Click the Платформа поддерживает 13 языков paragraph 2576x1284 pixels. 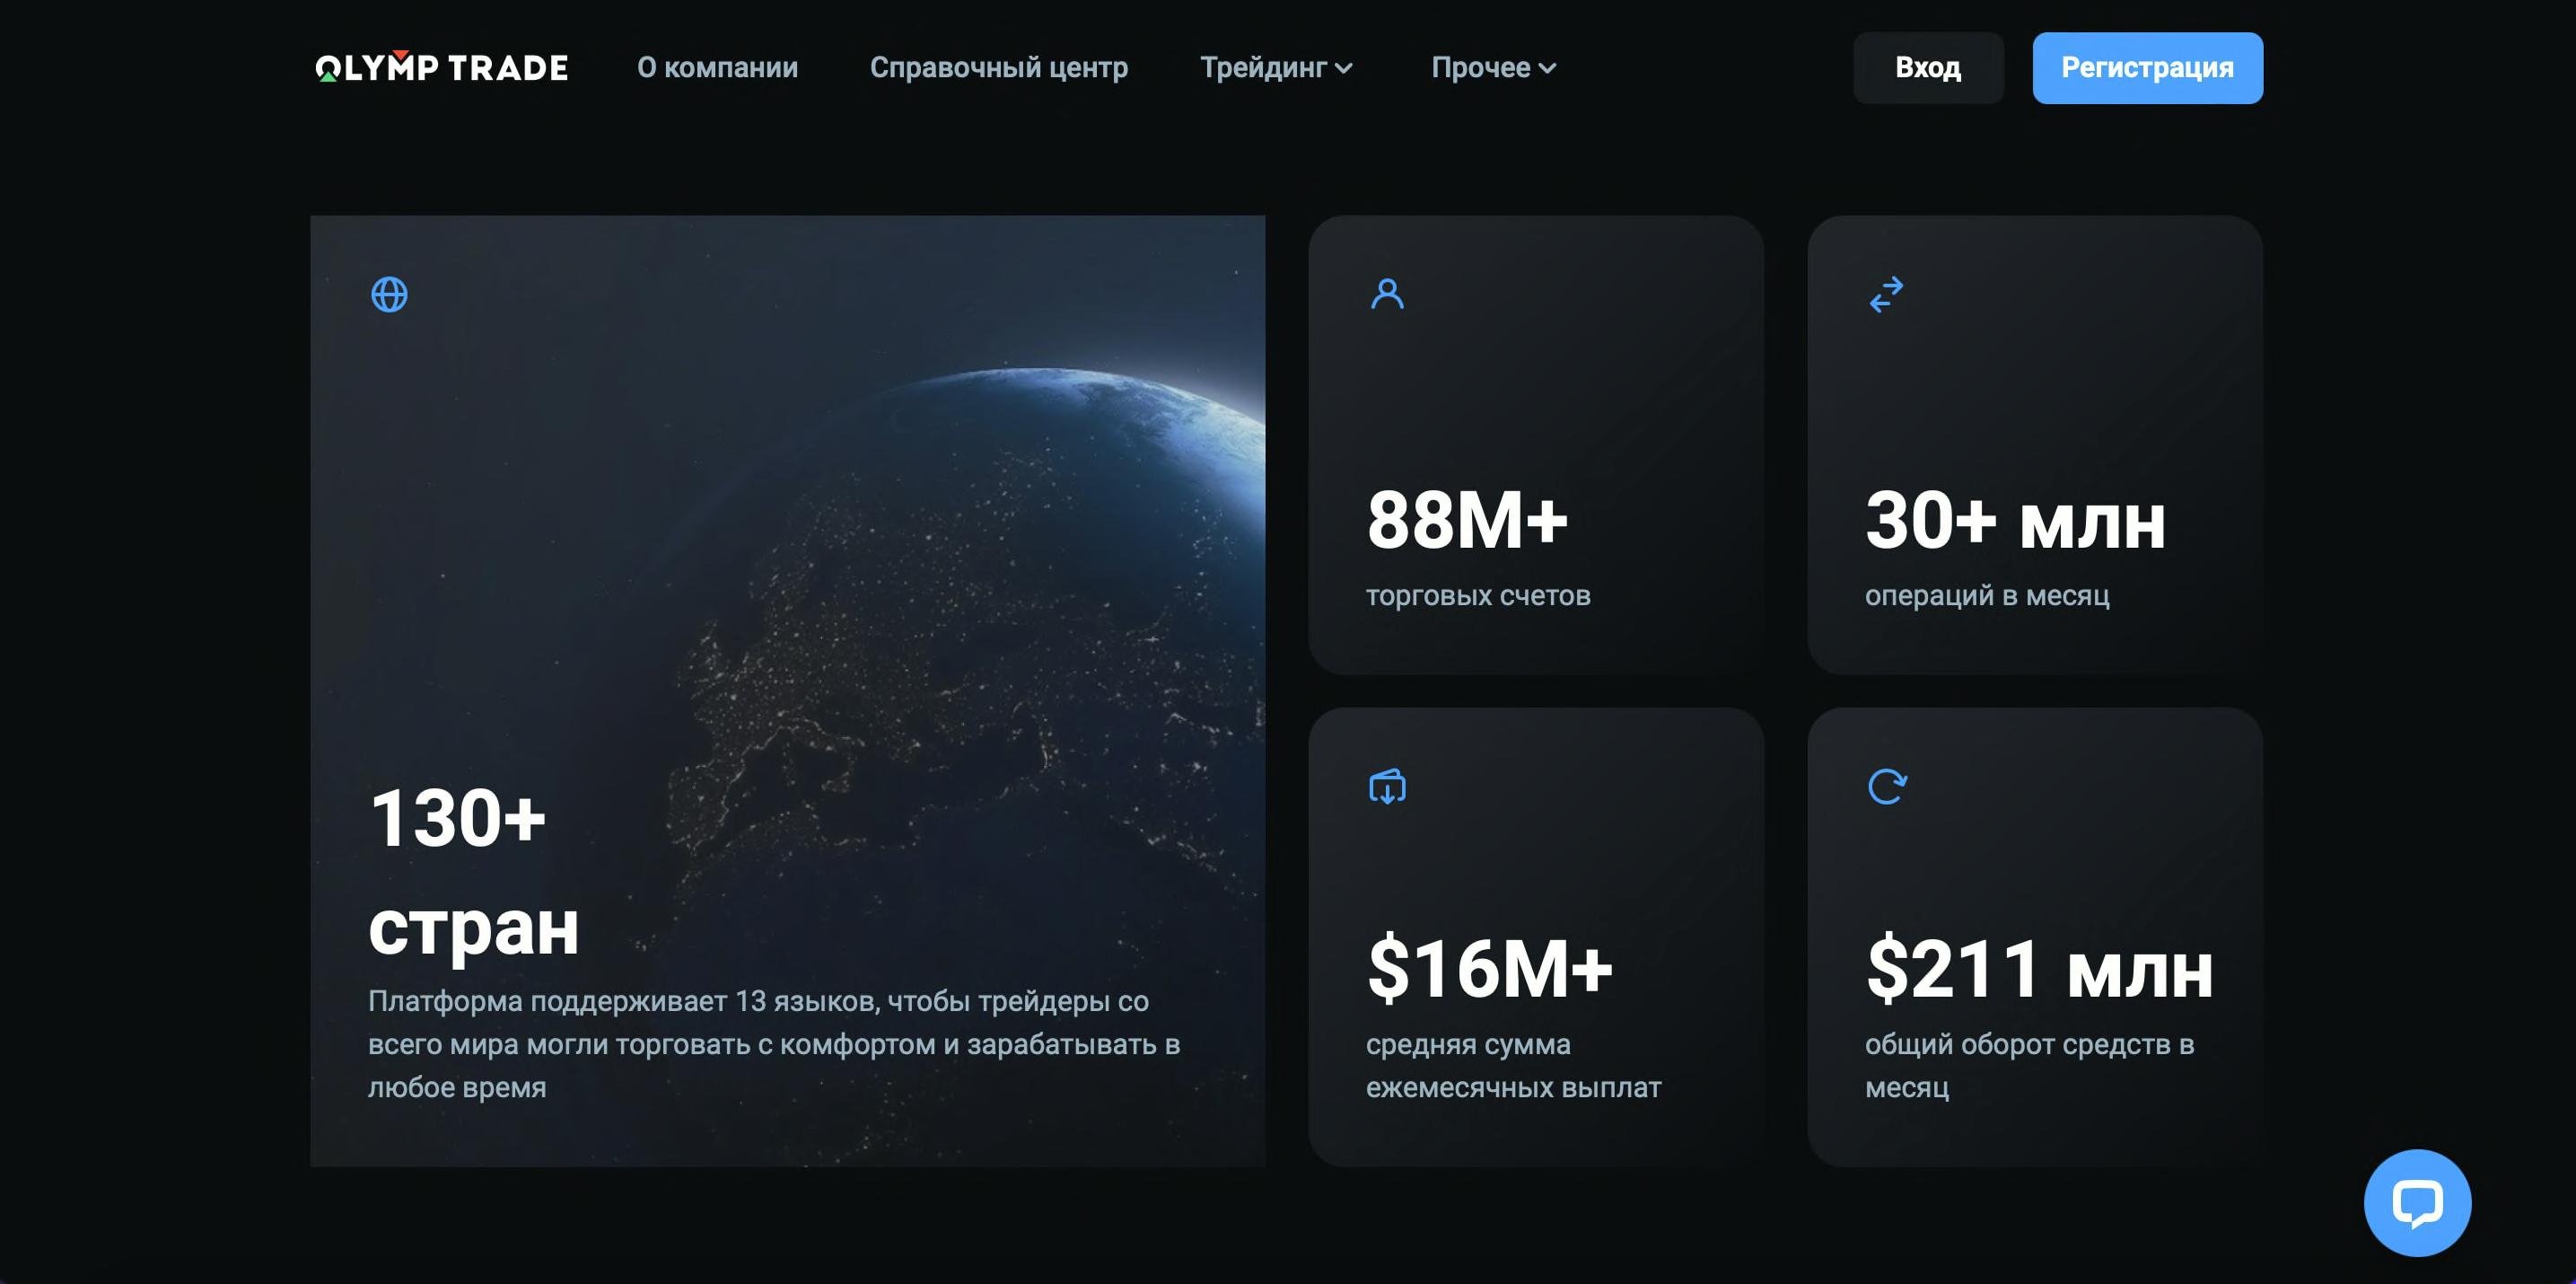(x=774, y=1044)
